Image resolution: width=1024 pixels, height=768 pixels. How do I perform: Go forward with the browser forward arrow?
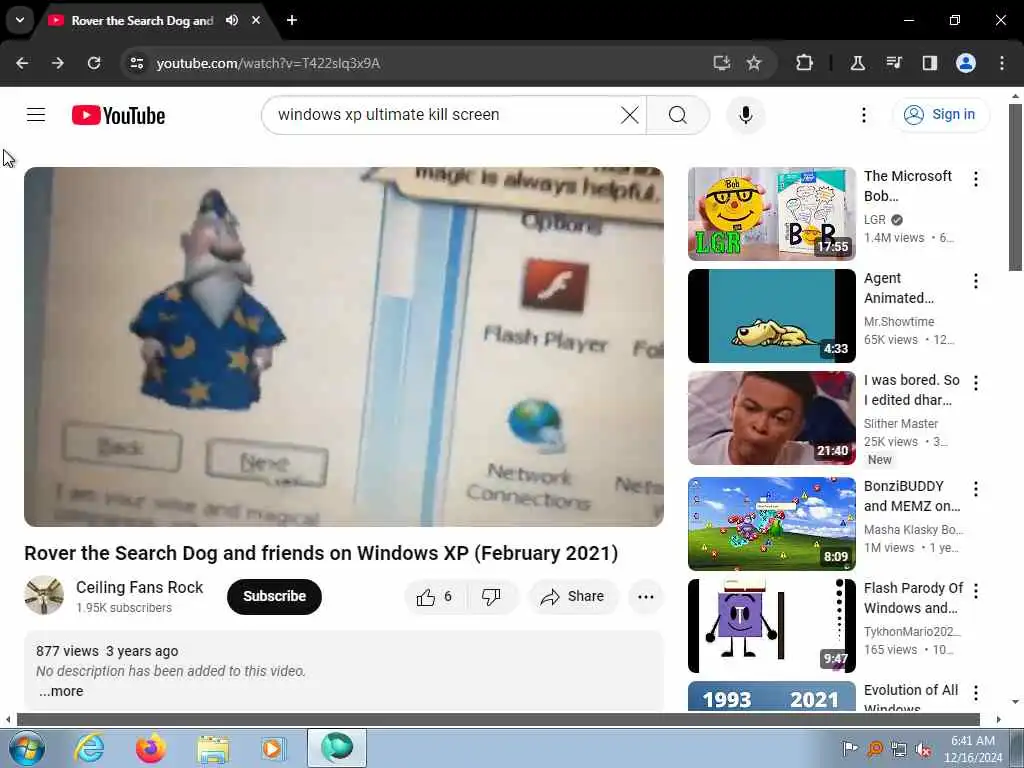[x=58, y=63]
